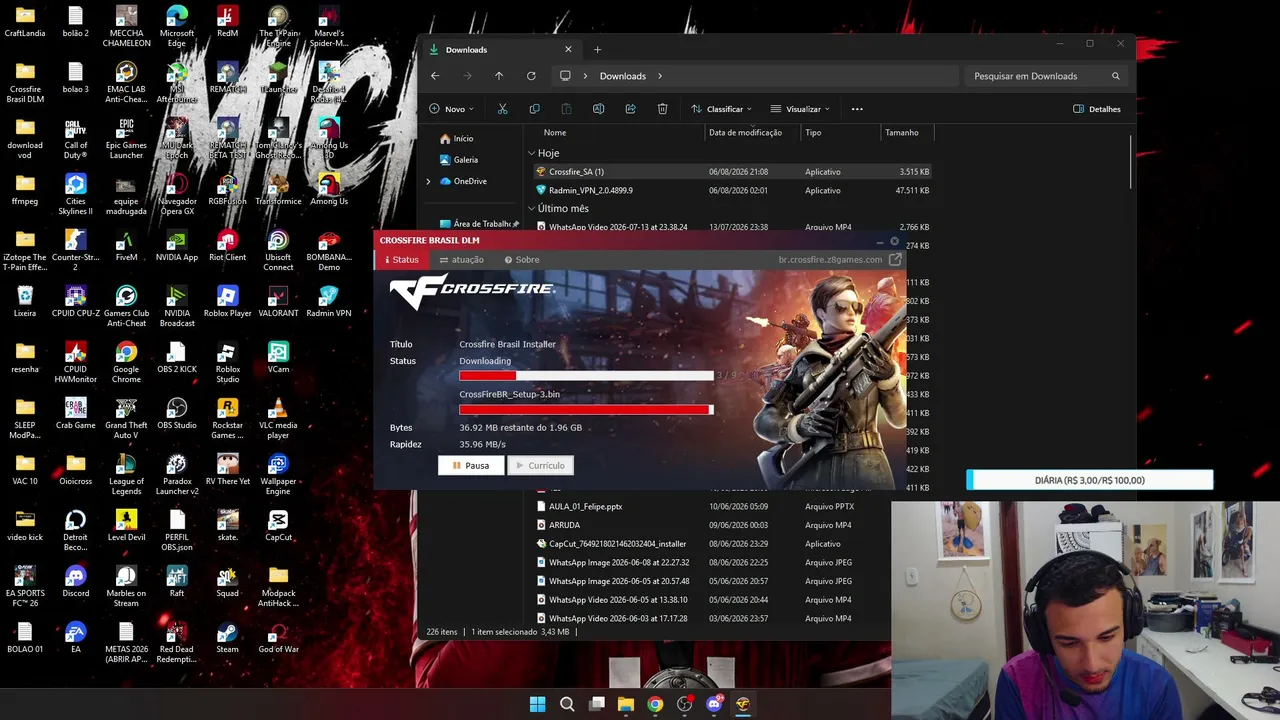The width and height of the screenshot is (1280, 720).
Task: Select the Valorant desktop shortcut
Action: click(x=278, y=302)
